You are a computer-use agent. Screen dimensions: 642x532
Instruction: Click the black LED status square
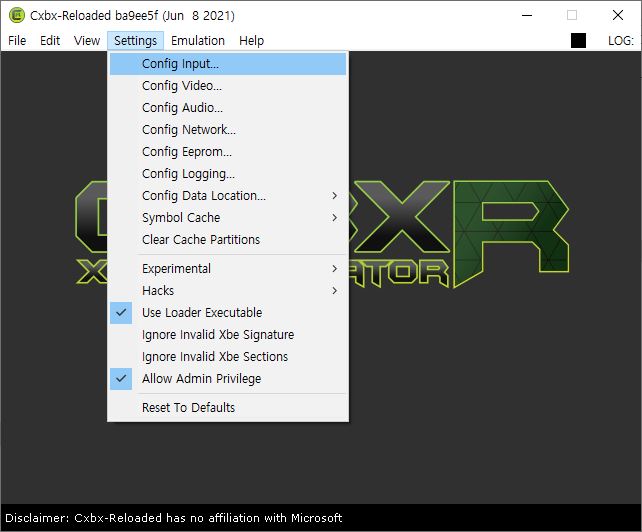click(578, 41)
